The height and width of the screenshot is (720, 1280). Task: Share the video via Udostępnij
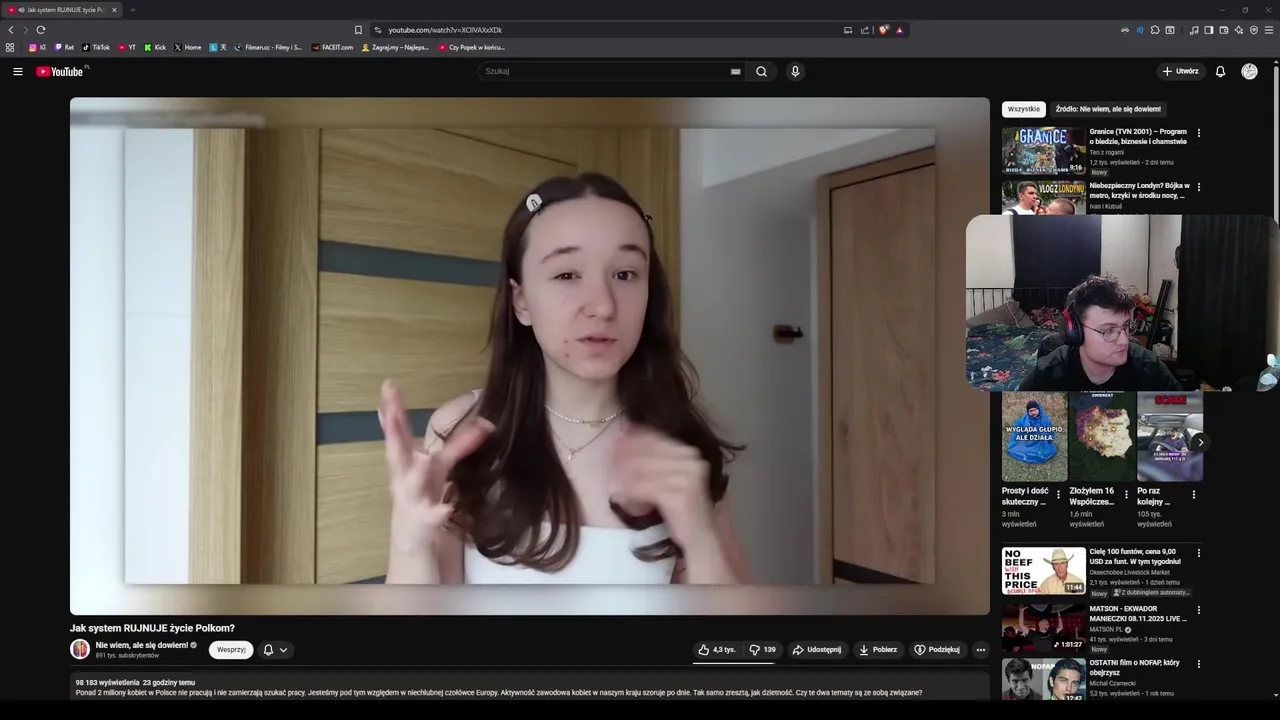[x=817, y=649]
